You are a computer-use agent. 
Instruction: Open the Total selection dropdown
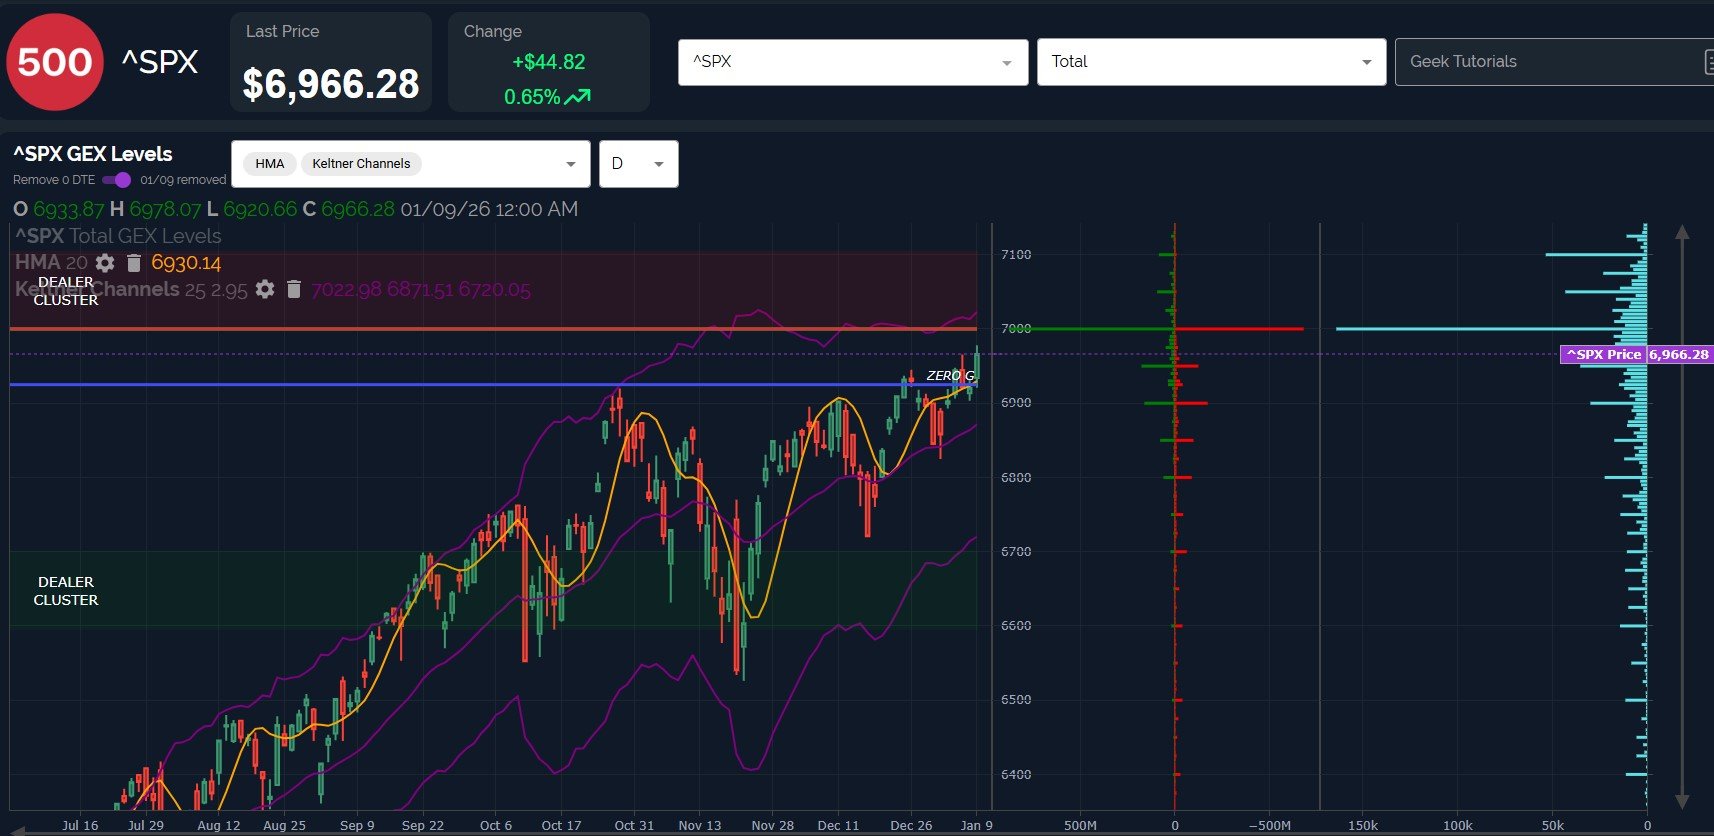tap(1211, 62)
